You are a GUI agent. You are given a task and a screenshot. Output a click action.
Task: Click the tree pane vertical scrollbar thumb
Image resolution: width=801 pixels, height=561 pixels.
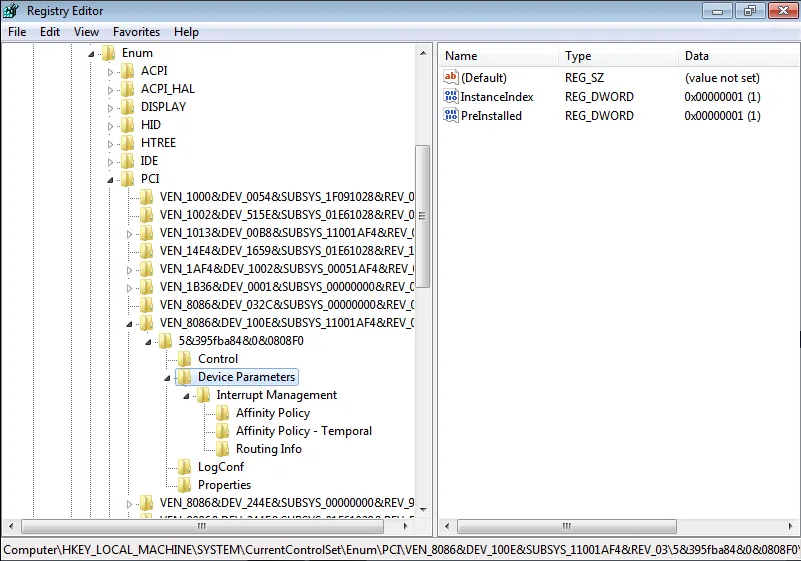pos(422,217)
